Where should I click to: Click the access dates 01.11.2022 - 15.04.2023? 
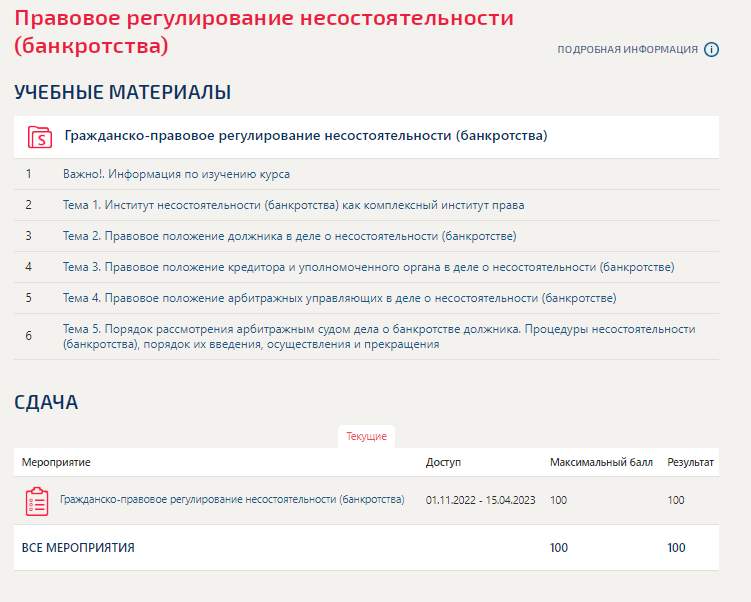[x=481, y=500]
